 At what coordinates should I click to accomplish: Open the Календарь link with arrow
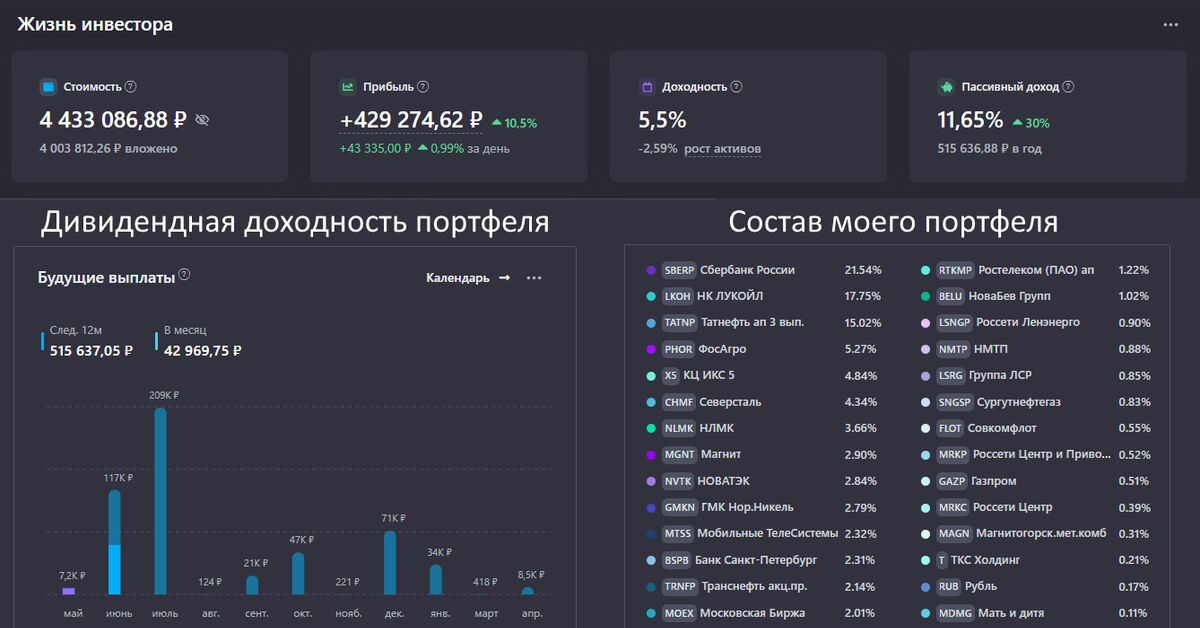468,278
